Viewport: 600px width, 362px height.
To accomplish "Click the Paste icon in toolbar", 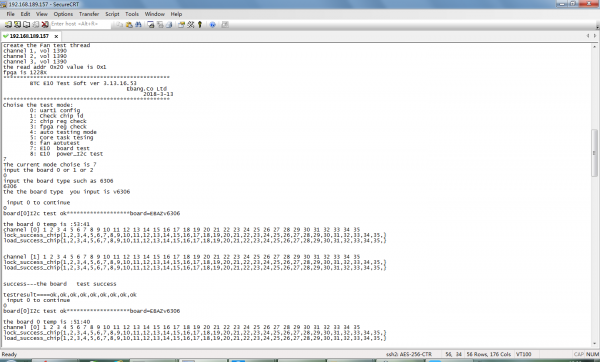I will click(x=129, y=24).
